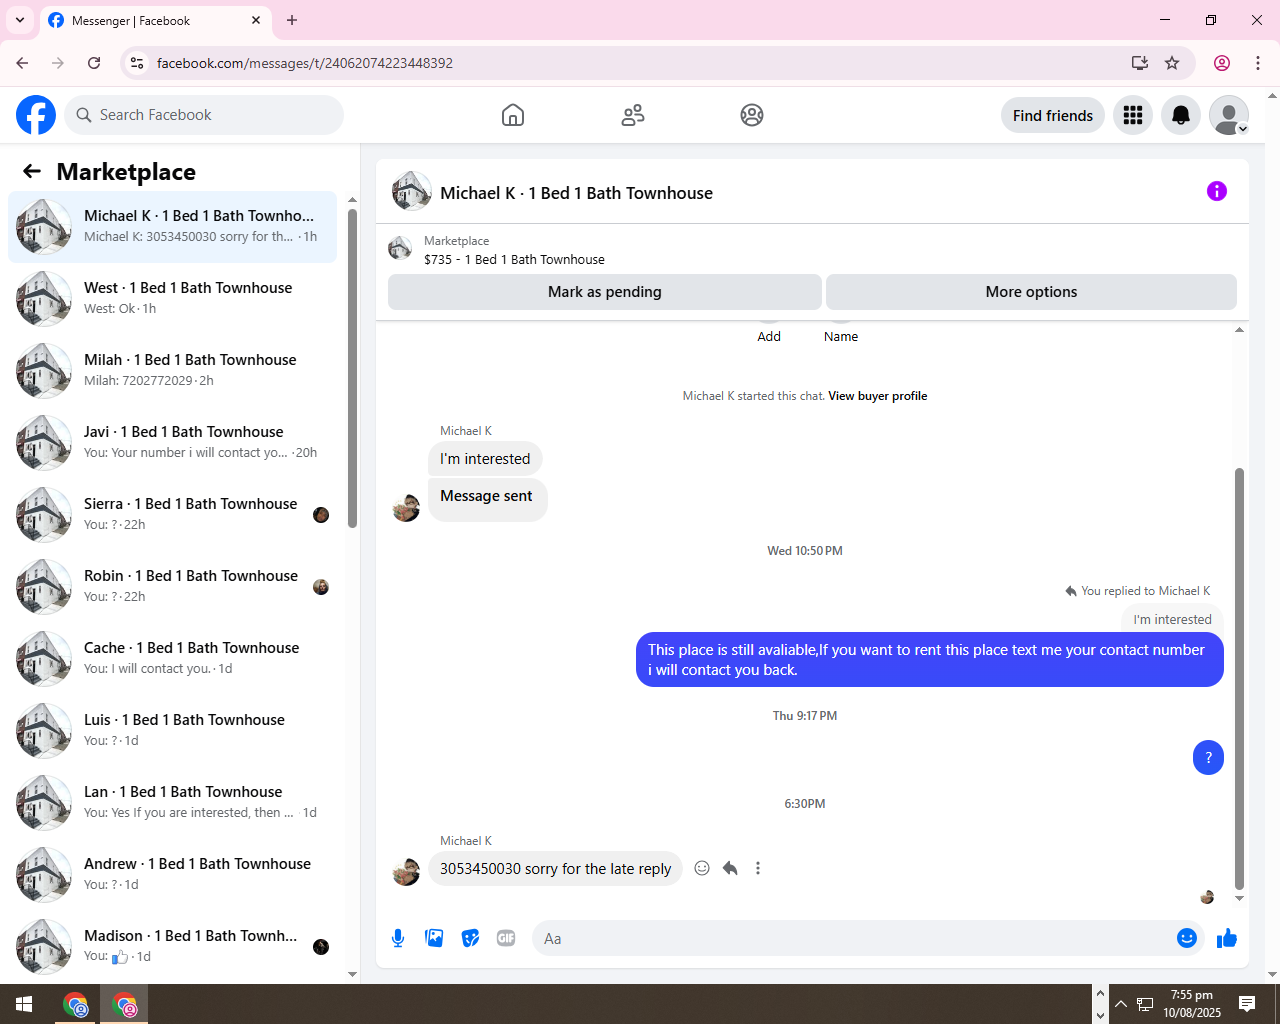The width and height of the screenshot is (1280, 1024).
Task: Reply to the 3053450030 message
Action: click(730, 868)
